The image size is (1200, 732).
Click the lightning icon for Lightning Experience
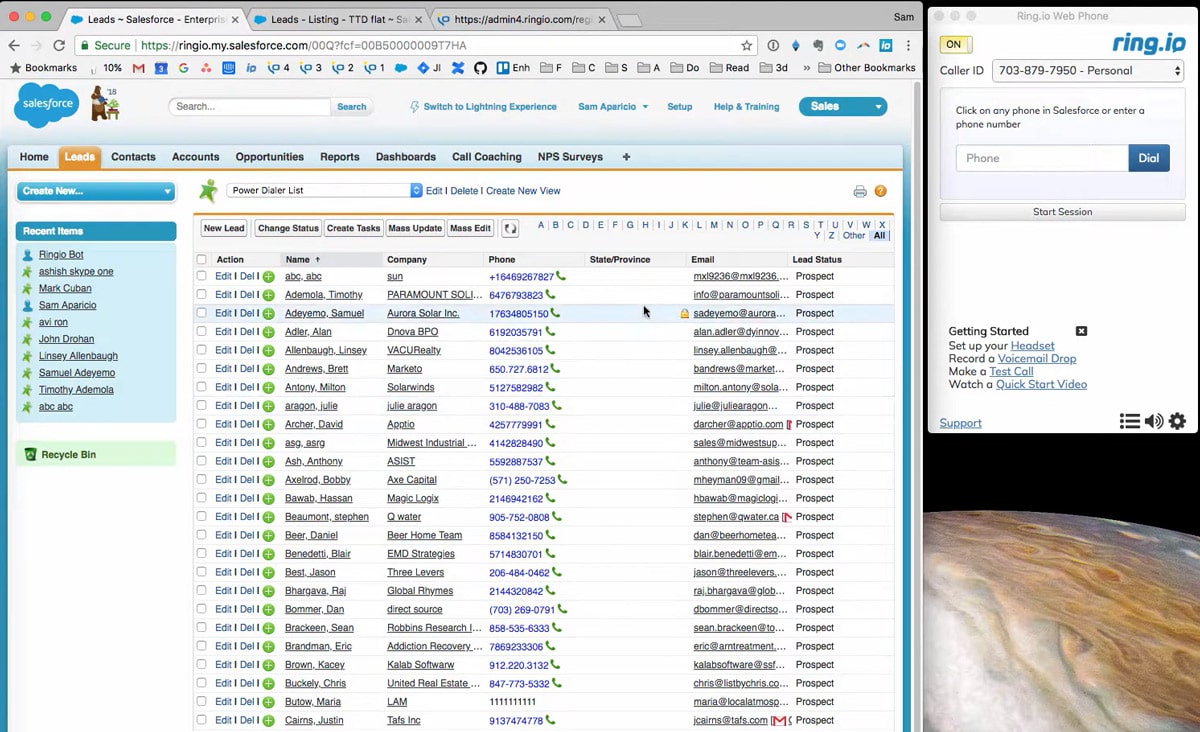coord(415,107)
